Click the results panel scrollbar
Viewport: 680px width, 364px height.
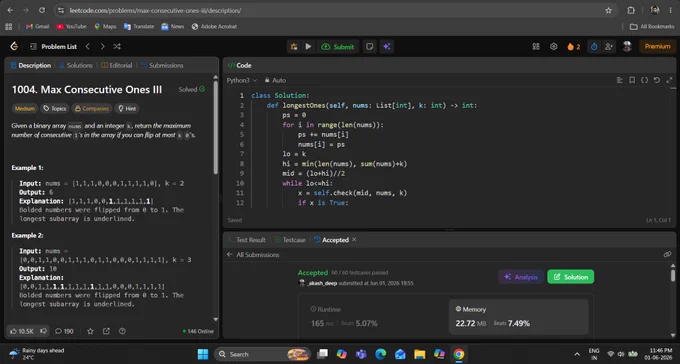pyautogui.click(x=673, y=275)
